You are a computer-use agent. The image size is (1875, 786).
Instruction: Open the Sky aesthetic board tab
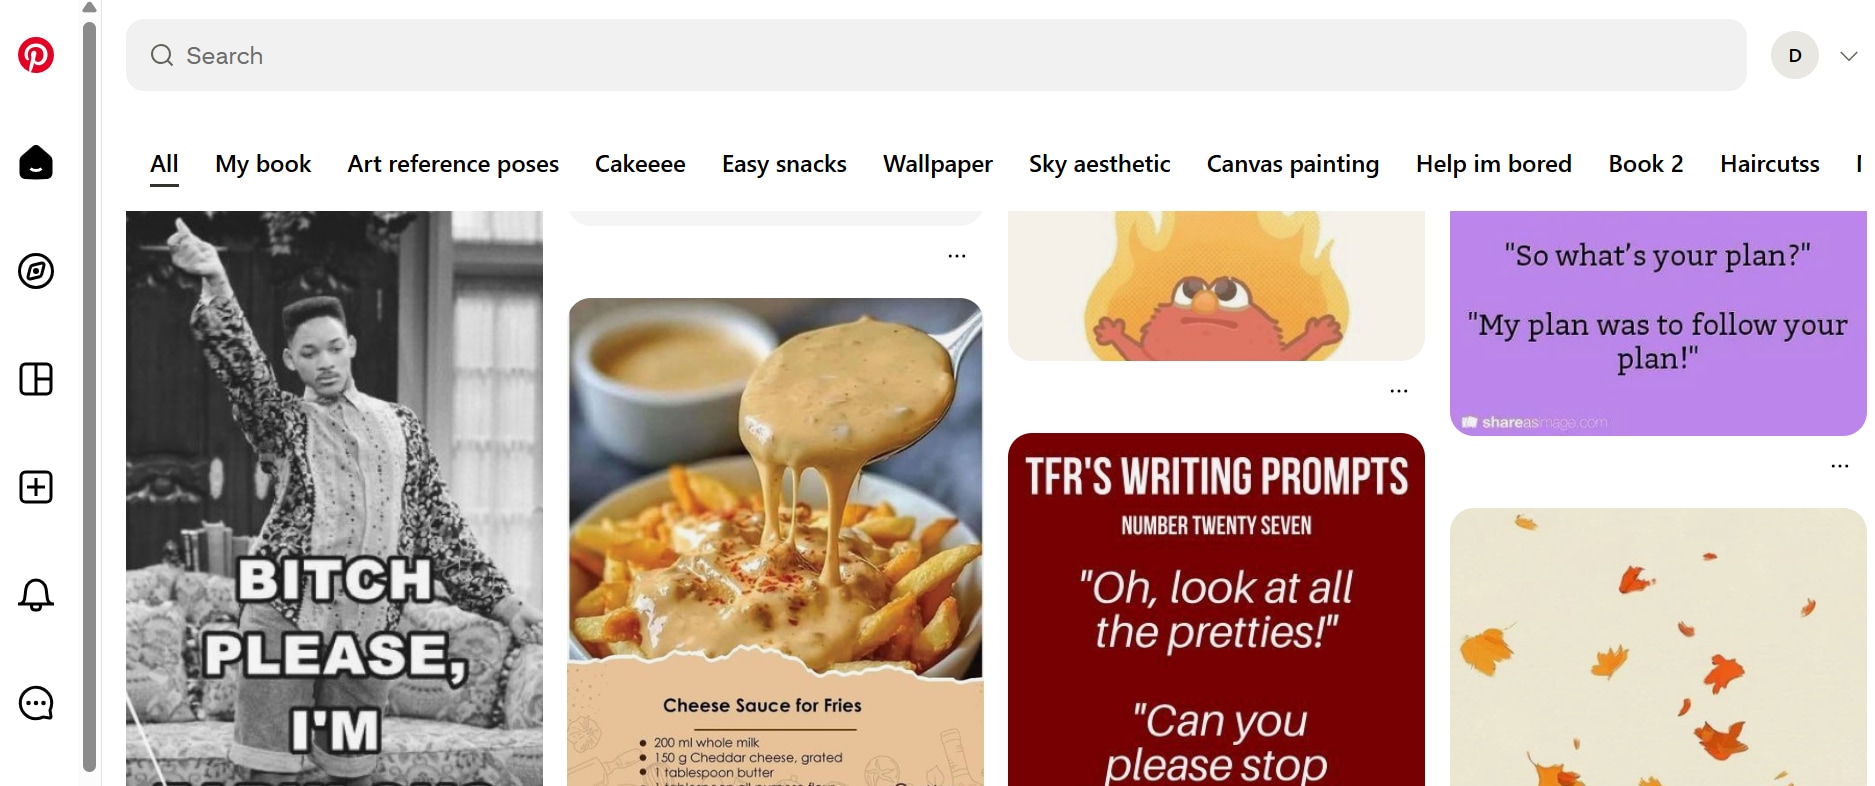1099,164
